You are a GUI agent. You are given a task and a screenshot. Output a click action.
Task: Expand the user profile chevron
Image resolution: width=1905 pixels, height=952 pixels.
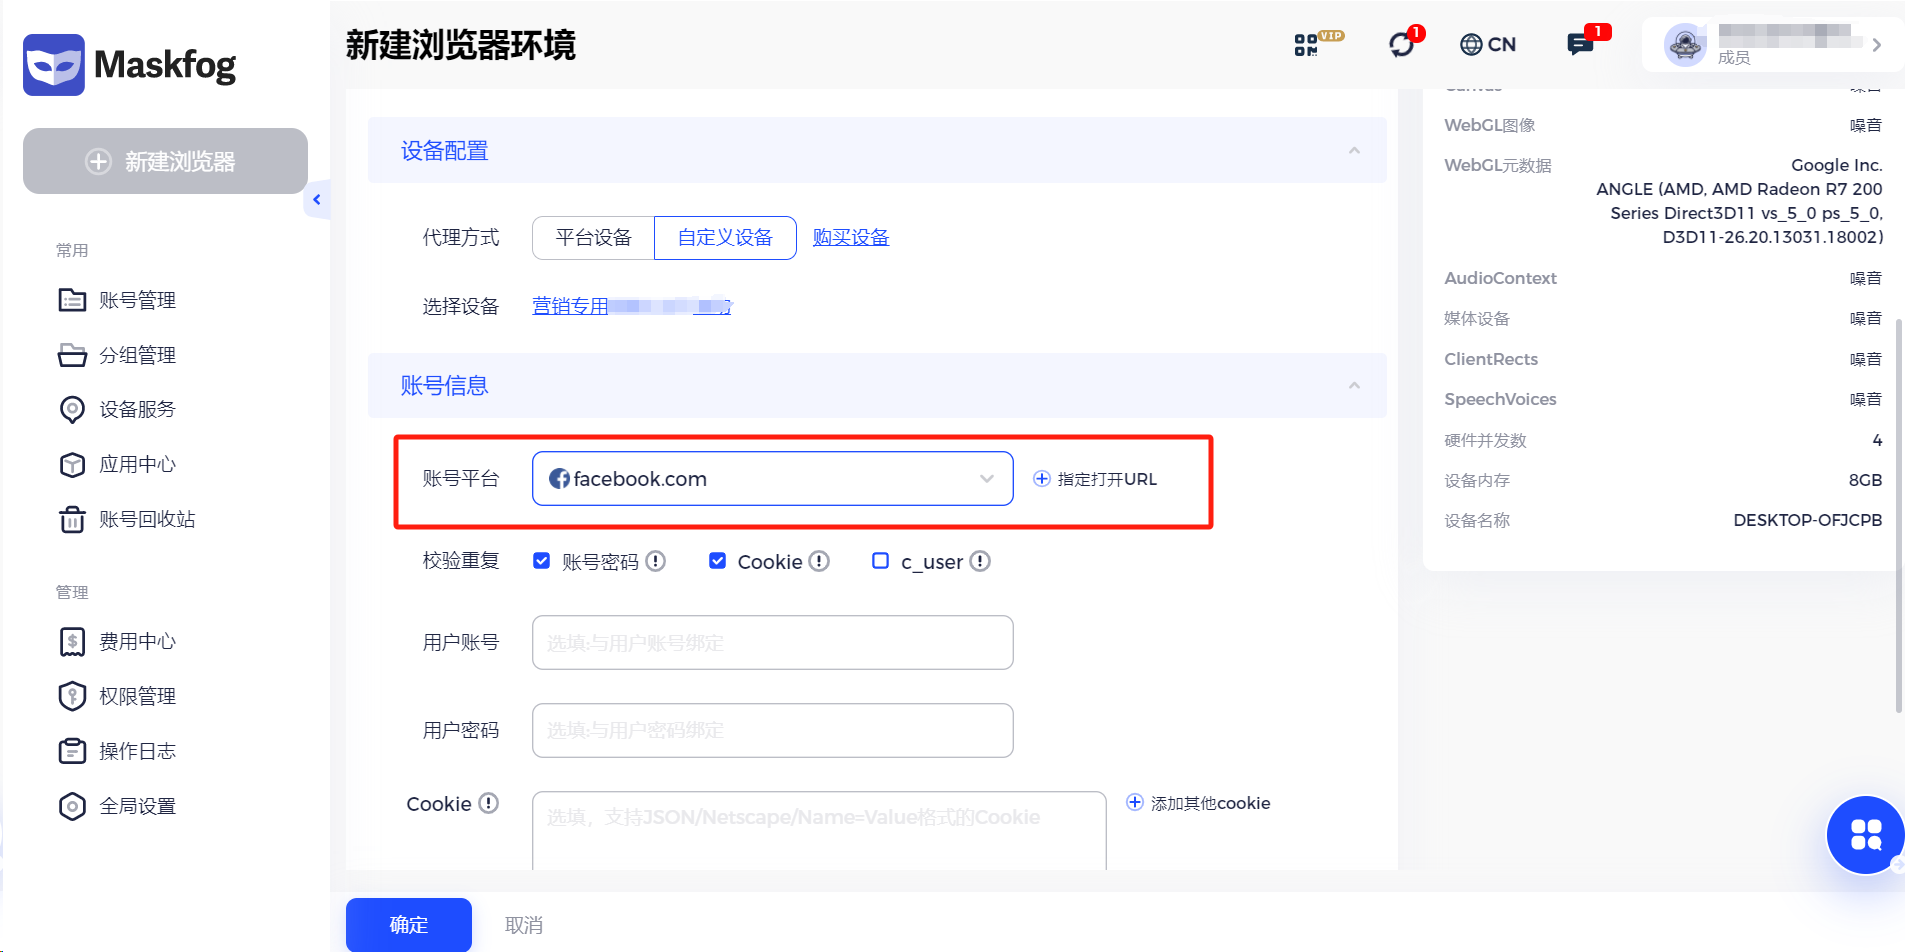1877,45
